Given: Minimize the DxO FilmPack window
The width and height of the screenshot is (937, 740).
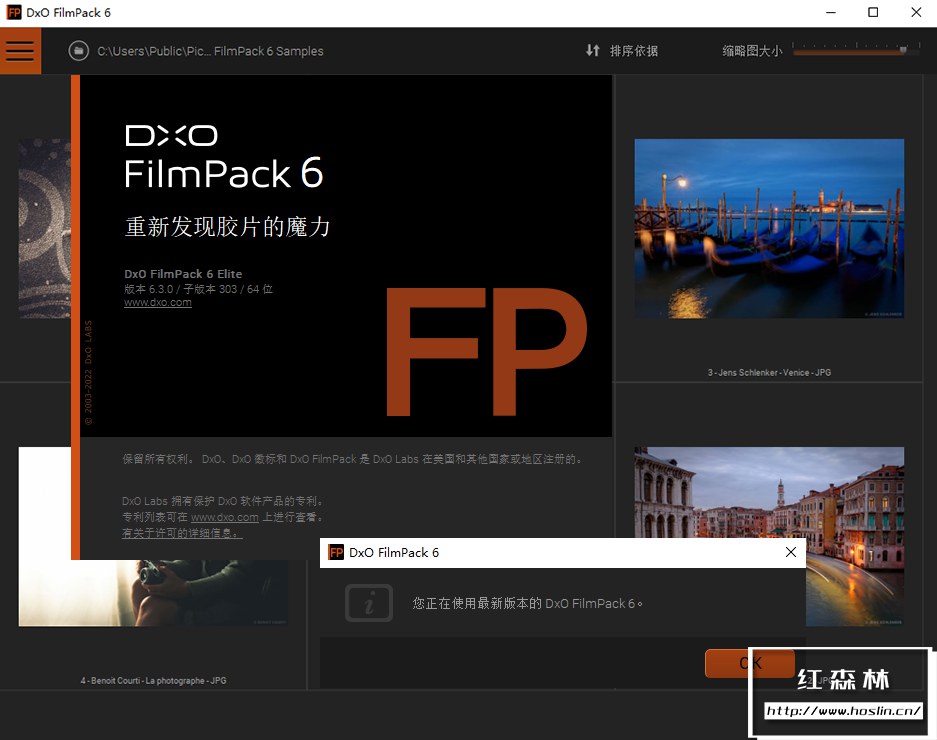Looking at the screenshot, I should [831, 13].
